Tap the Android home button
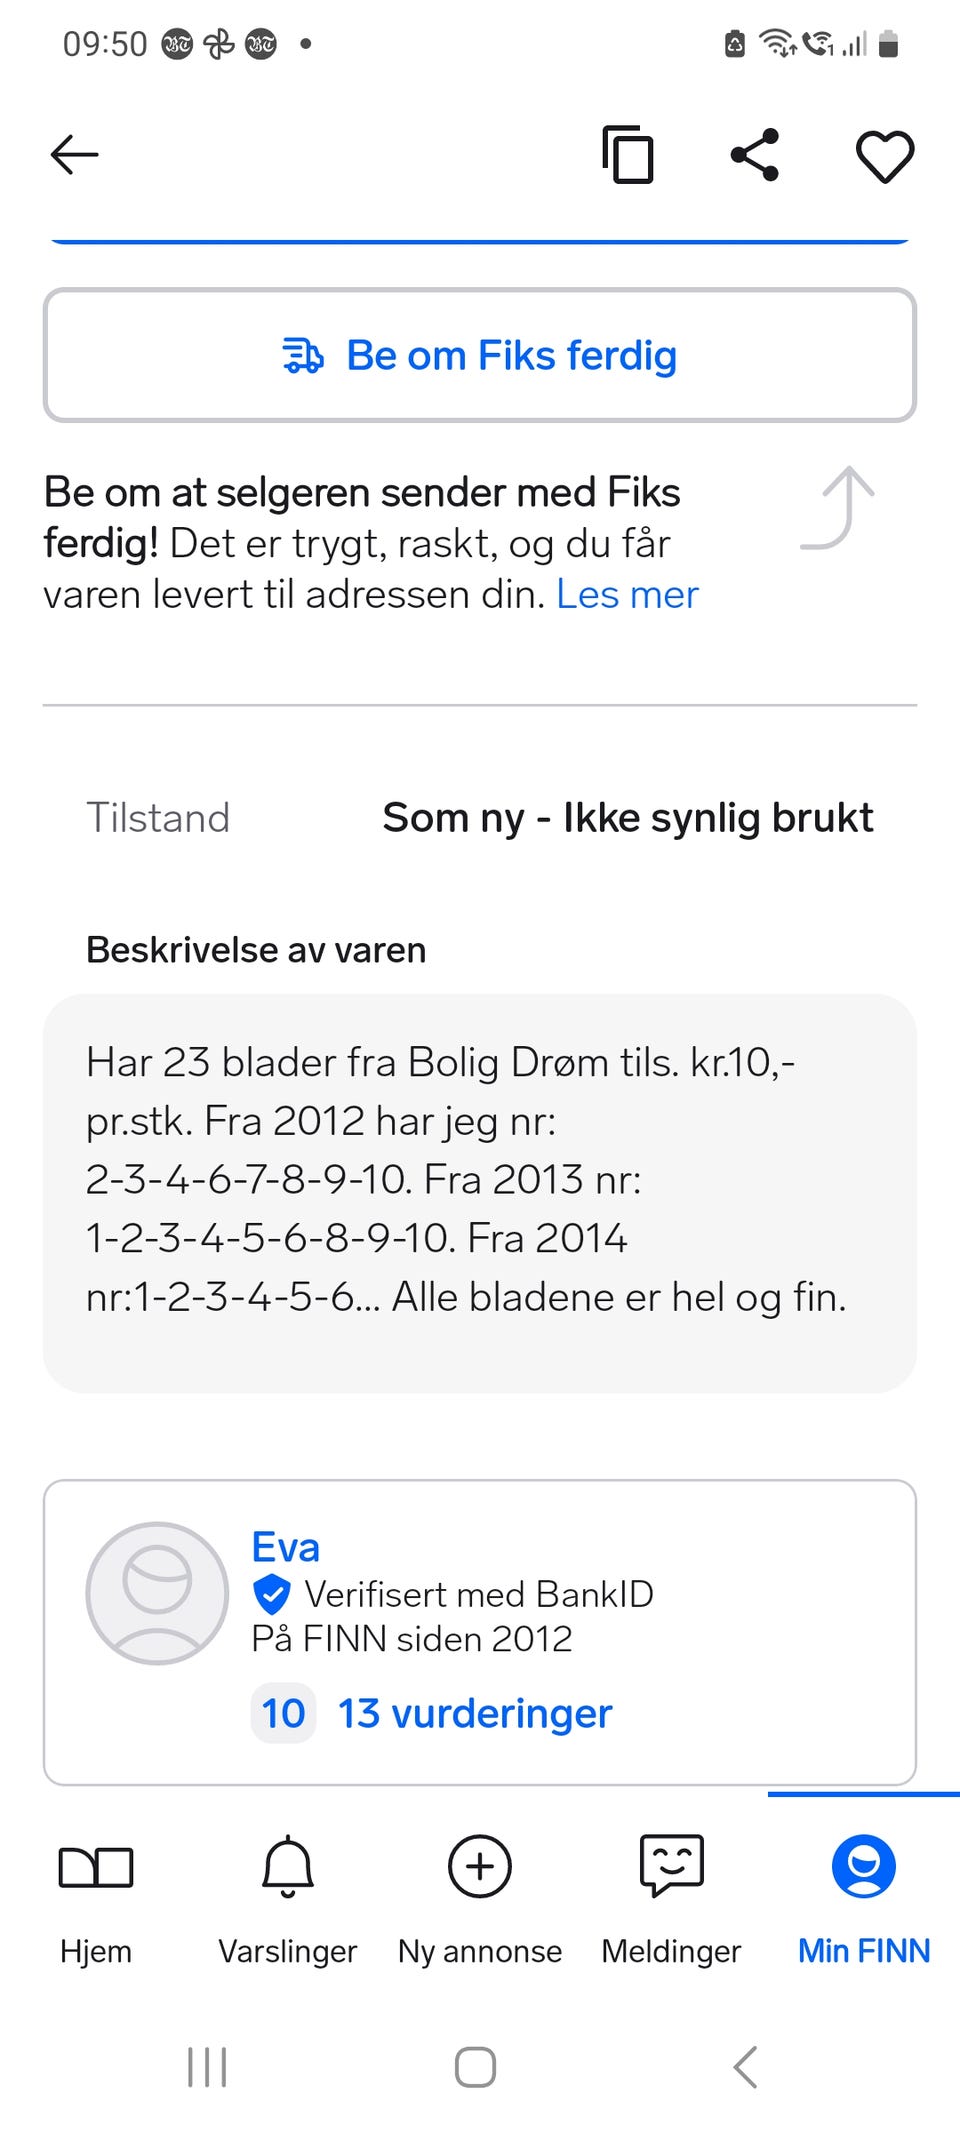Screen dimensions: 960x2133 [x=475, y=2067]
